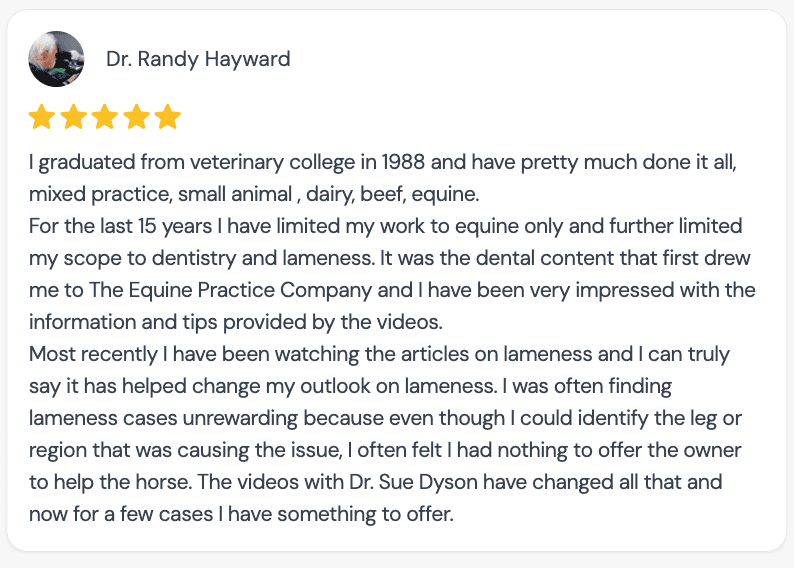Click the first rating star

click(x=41, y=118)
